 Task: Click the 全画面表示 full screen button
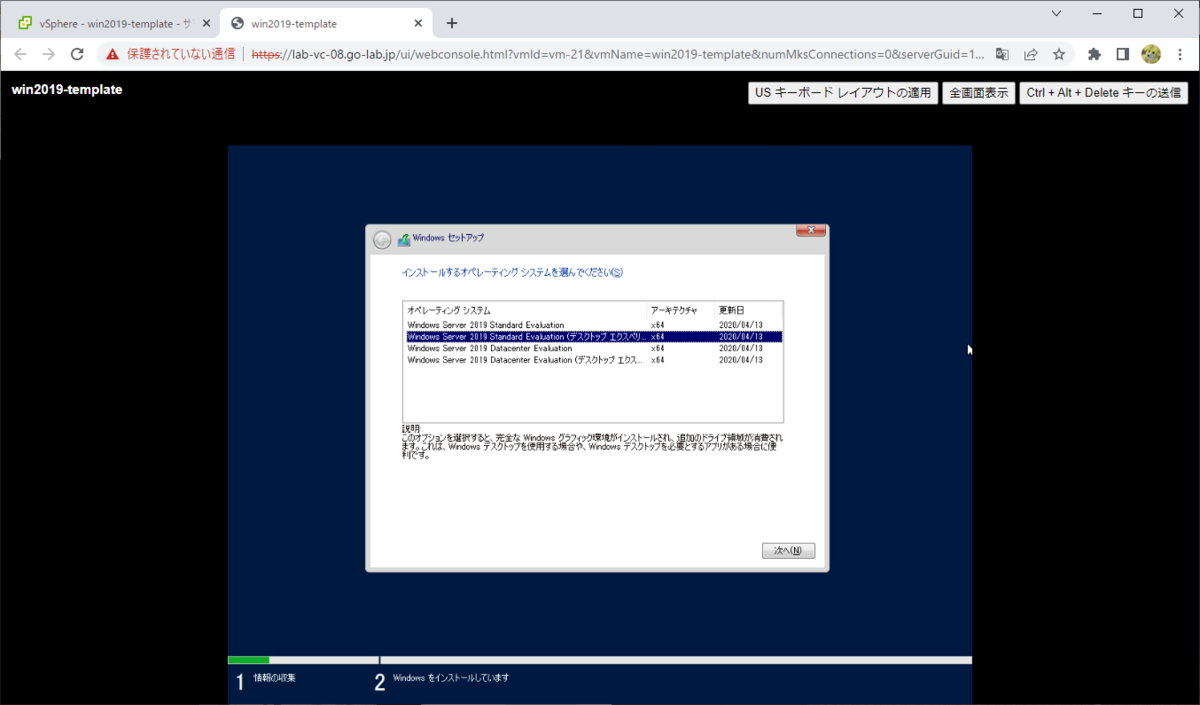coord(979,93)
